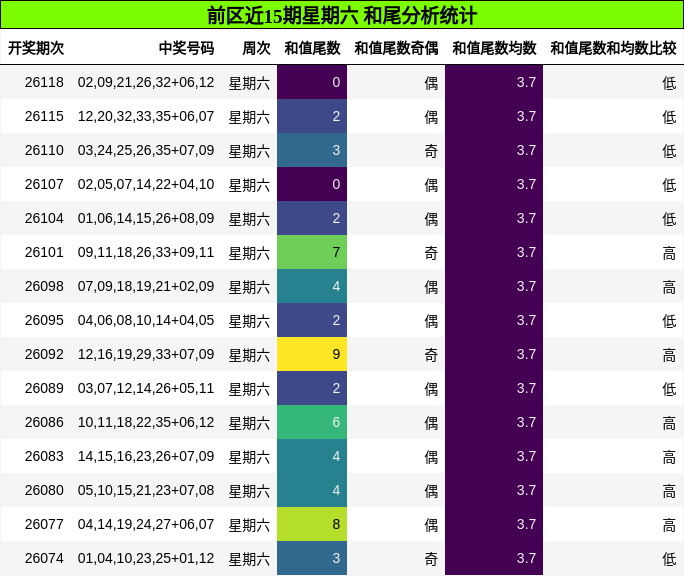Select winning numbers 04,06,08,10,14+04,05
The width and height of the screenshot is (684, 576).
coord(146,320)
